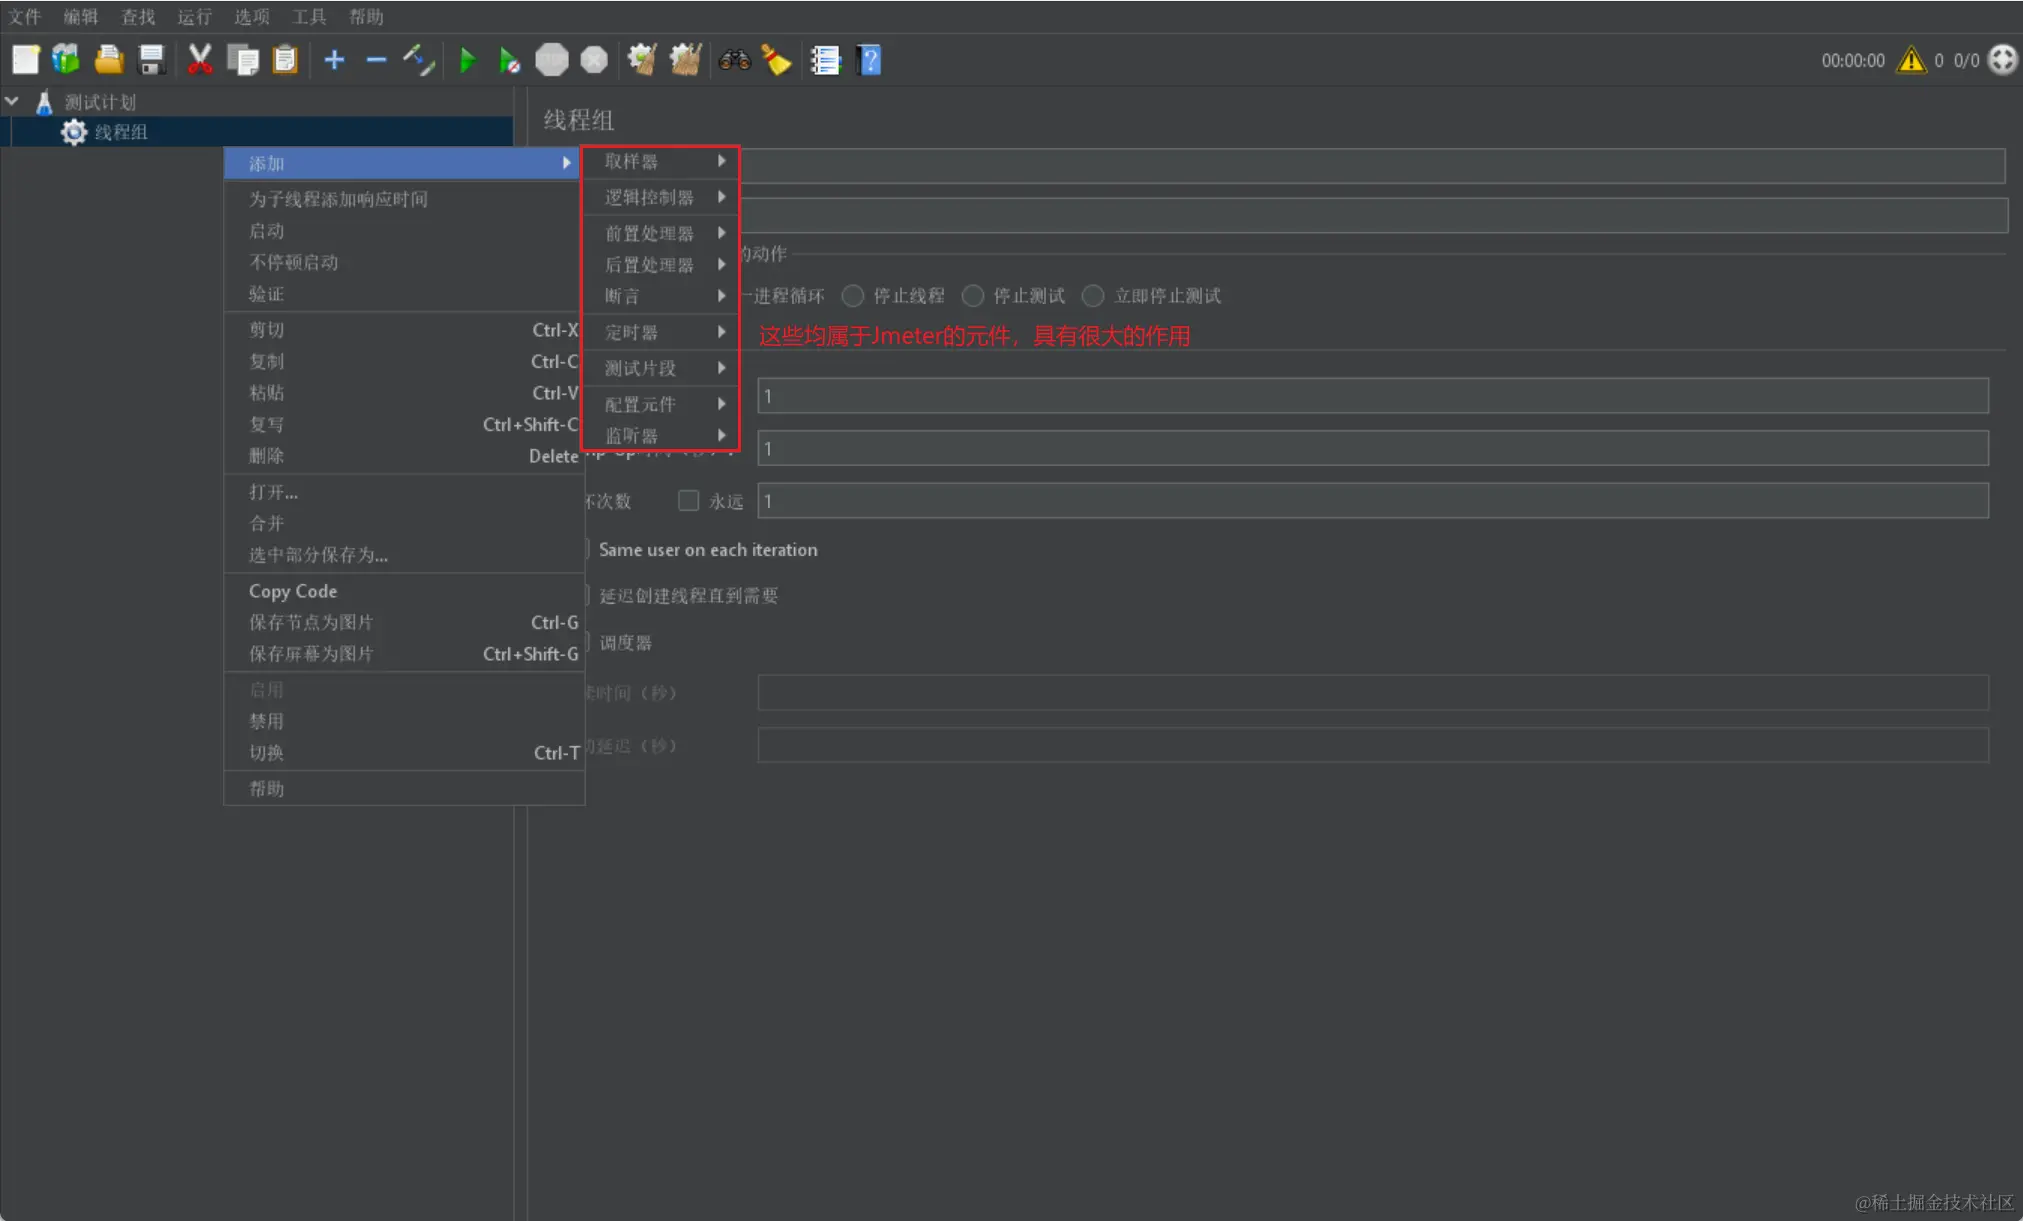This screenshot has height=1221, width=2023.
Task: Click the Function Helper list icon
Action: tap(825, 60)
